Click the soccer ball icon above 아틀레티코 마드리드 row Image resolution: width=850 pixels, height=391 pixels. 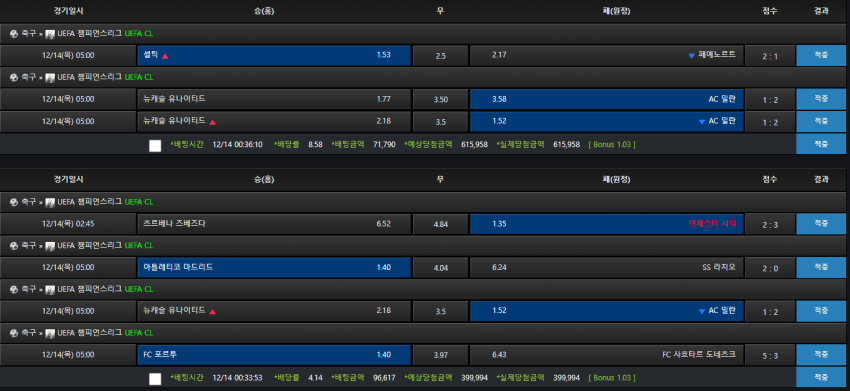14,245
